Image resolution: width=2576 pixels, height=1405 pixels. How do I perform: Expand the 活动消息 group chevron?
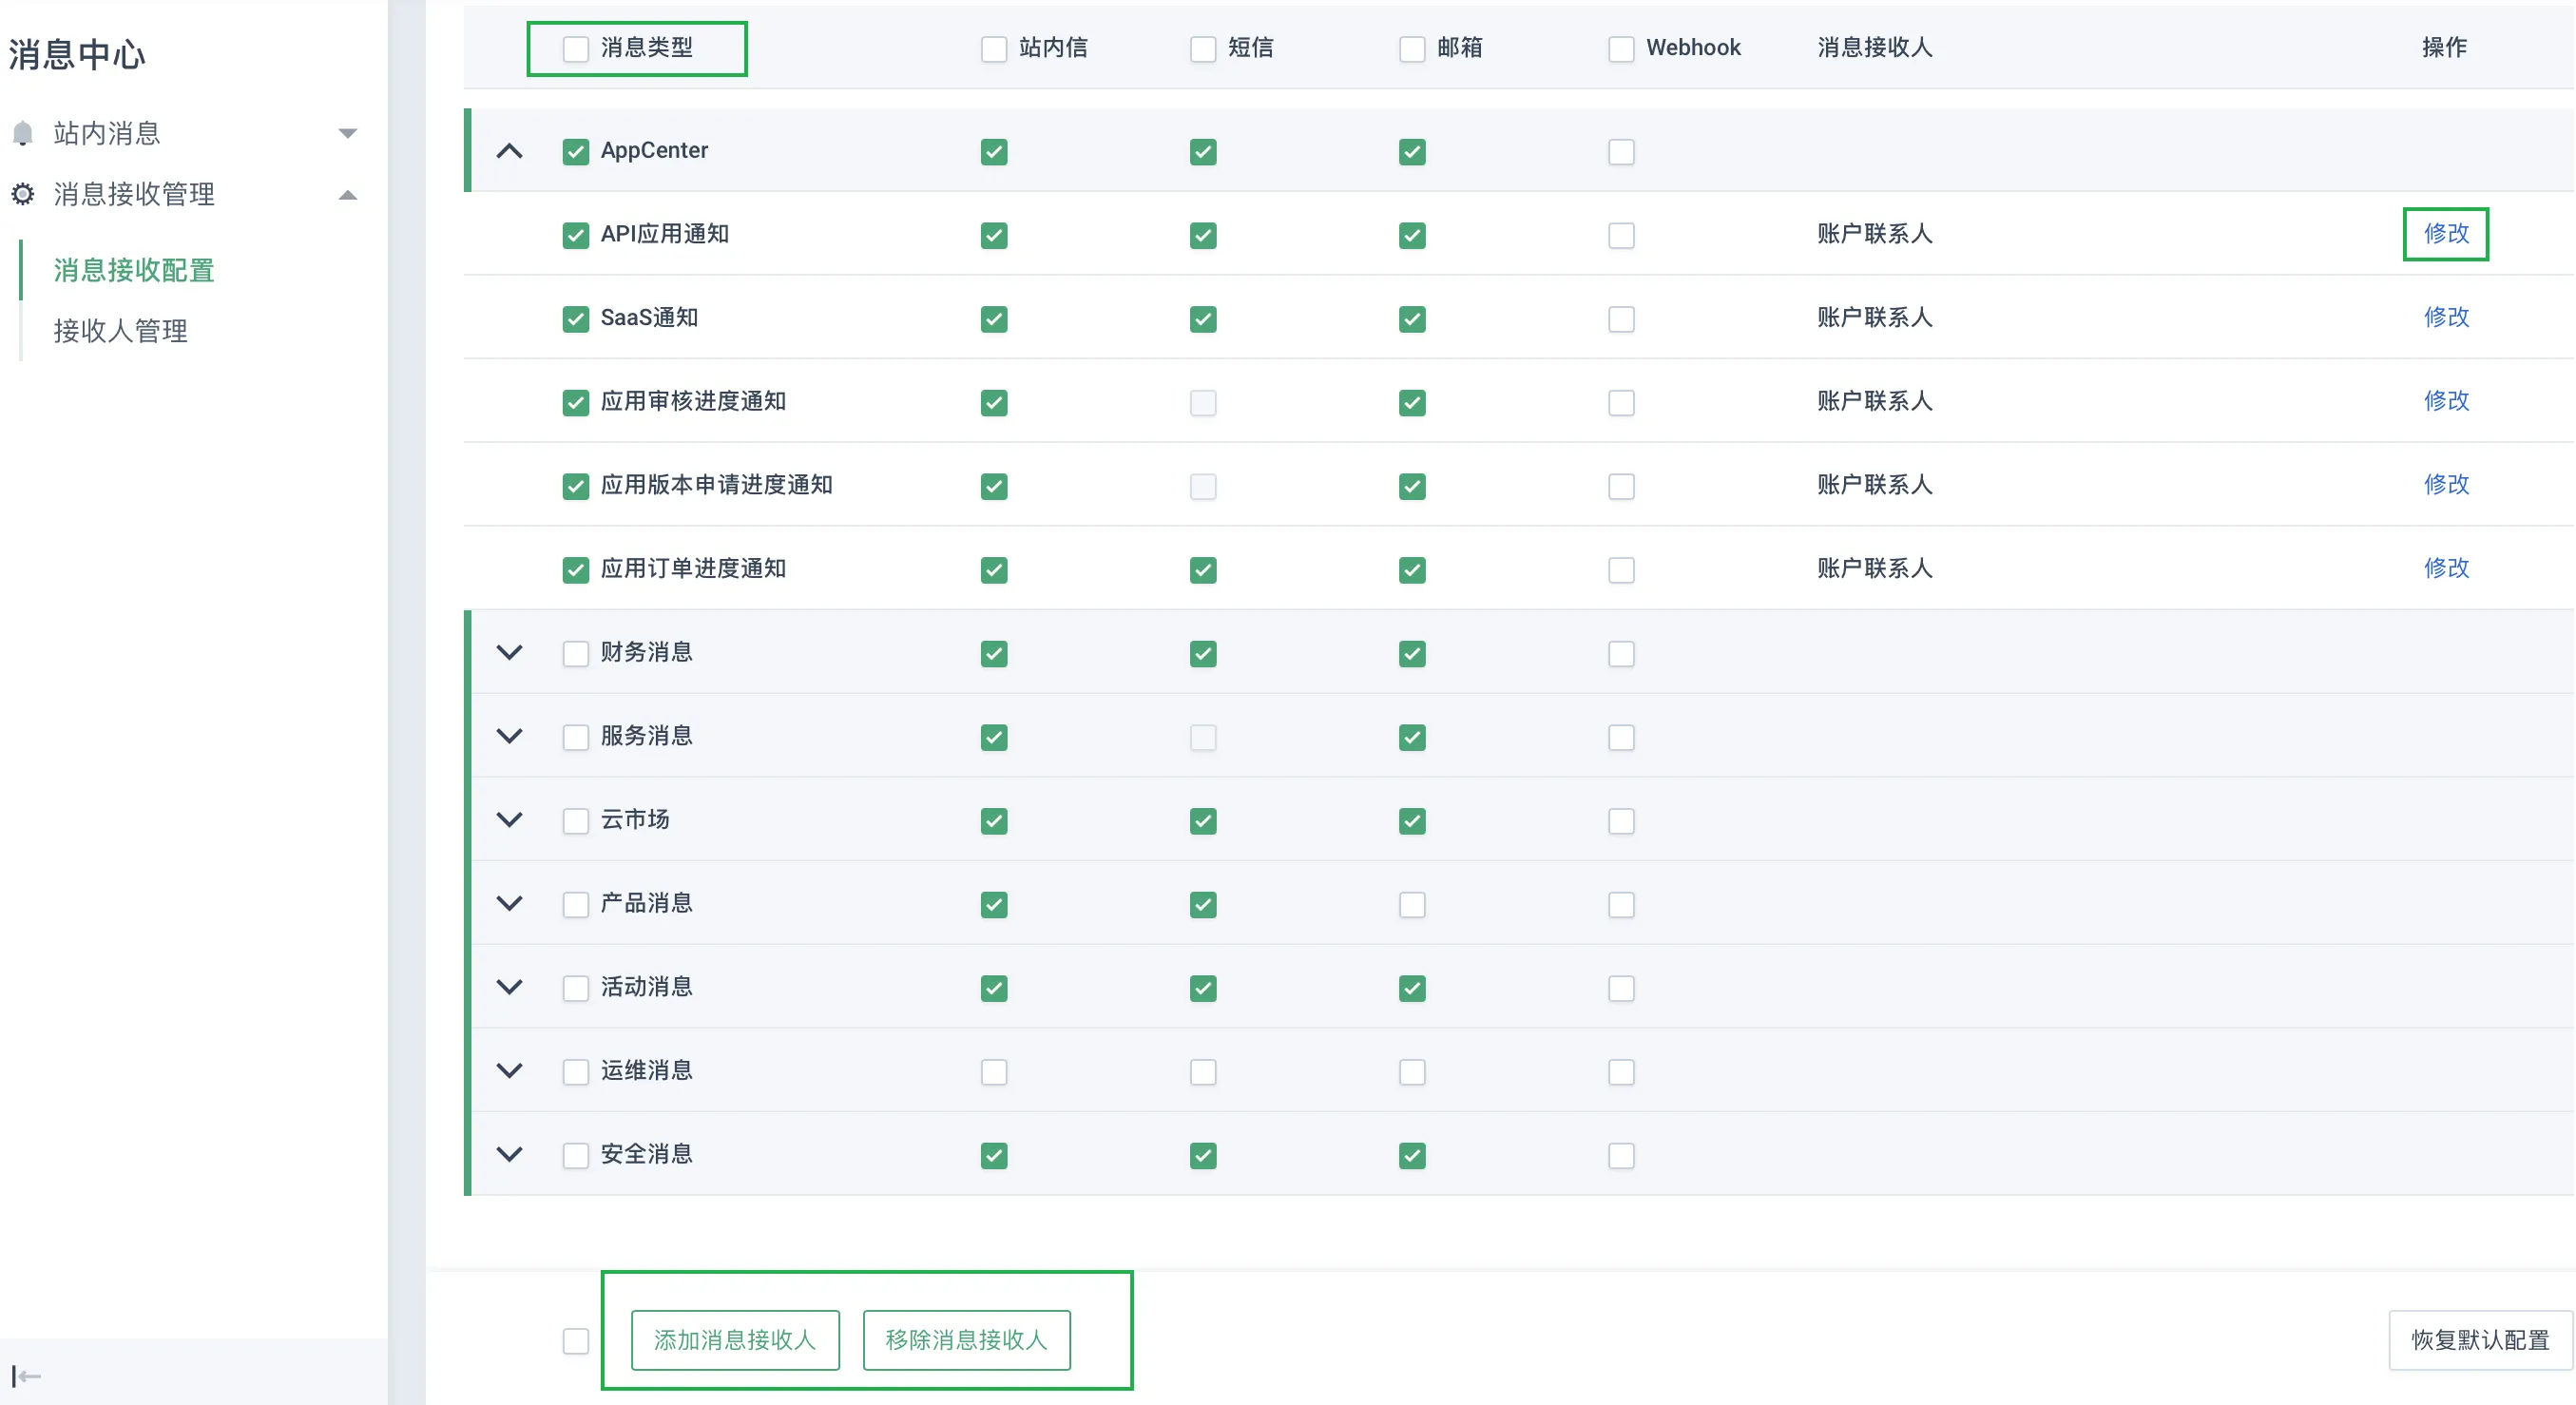510,987
